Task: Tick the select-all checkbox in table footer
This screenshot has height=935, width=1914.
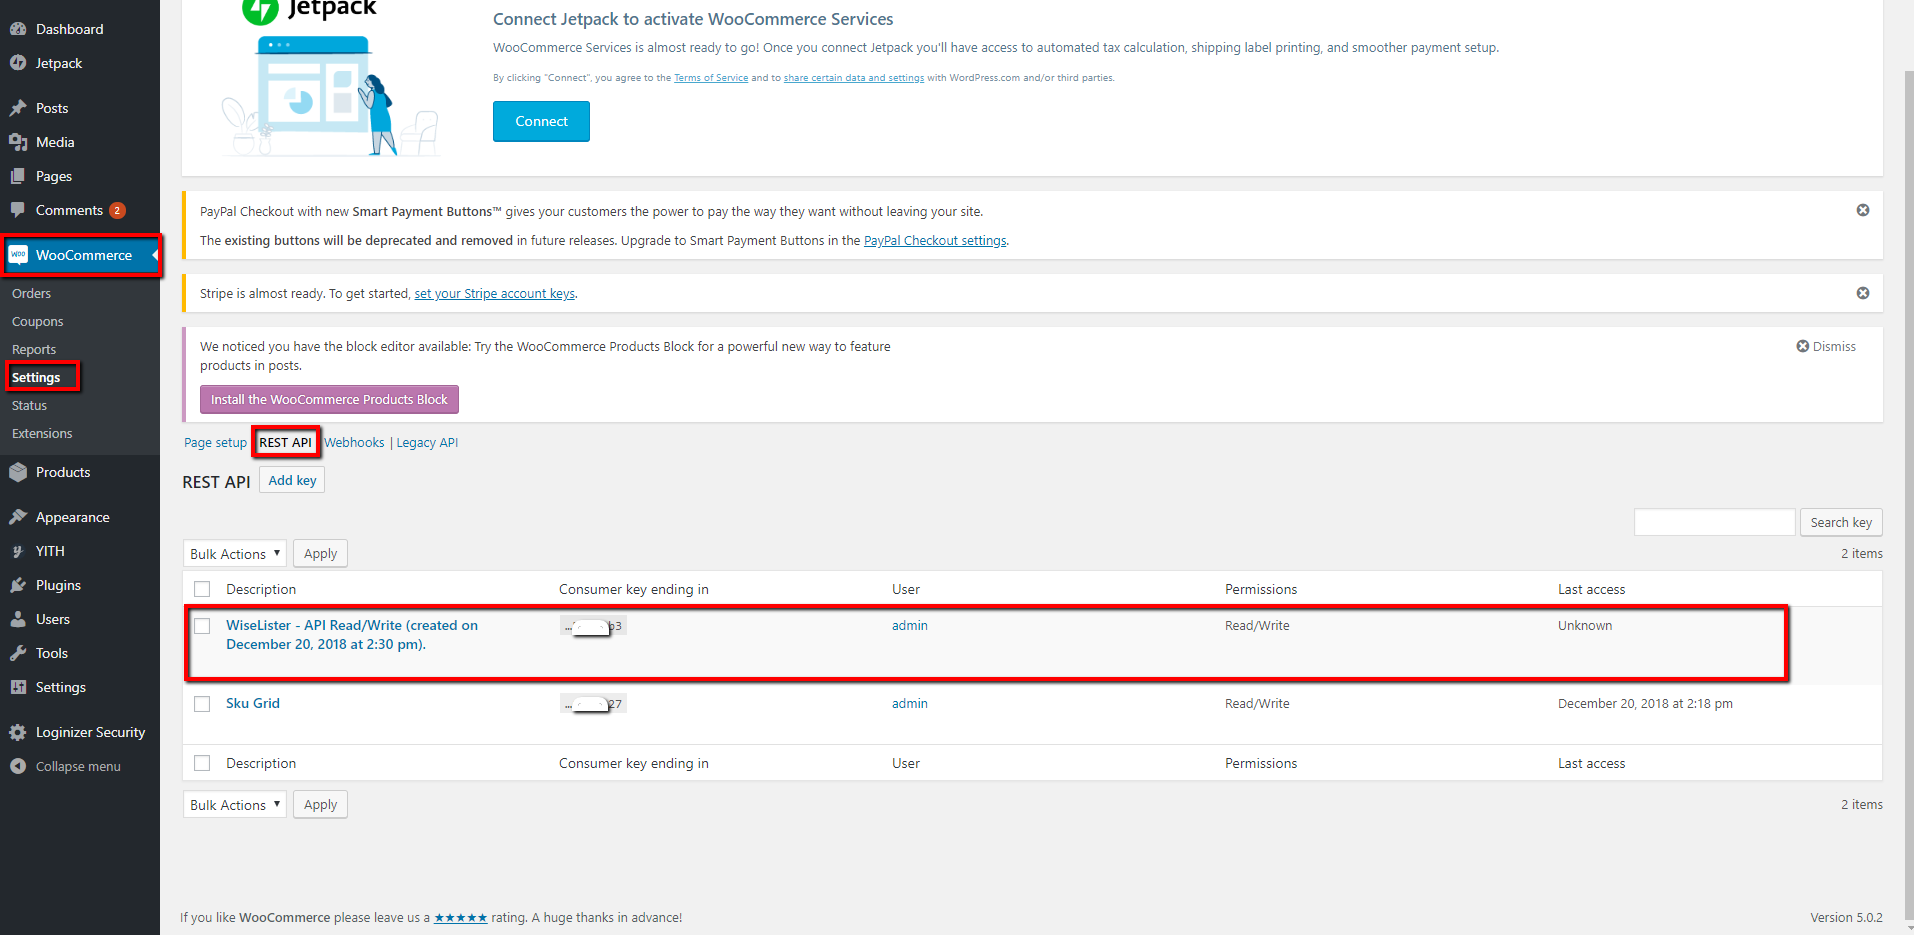Action: (202, 763)
